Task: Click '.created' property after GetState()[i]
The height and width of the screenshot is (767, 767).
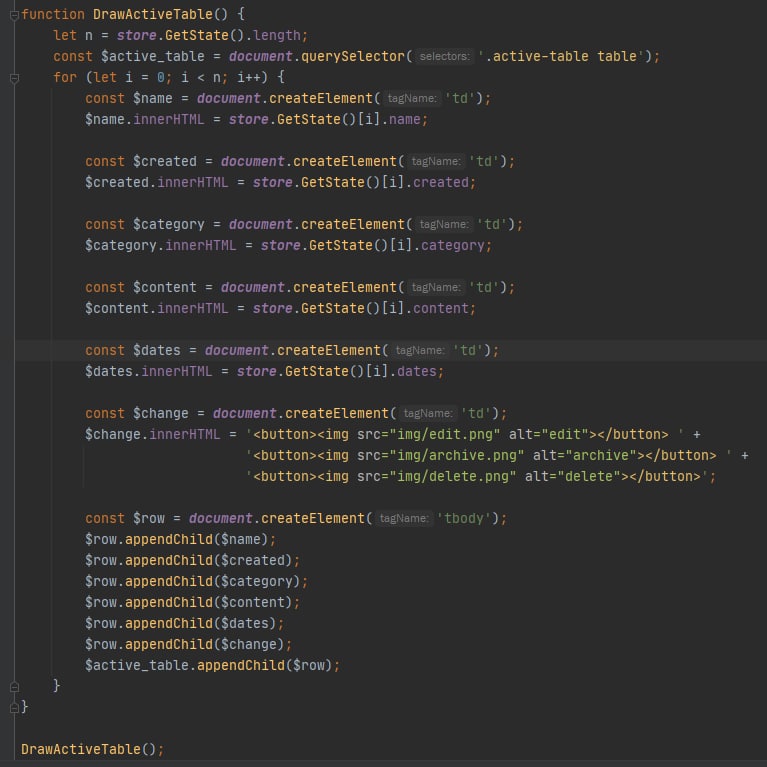Action: pos(440,182)
